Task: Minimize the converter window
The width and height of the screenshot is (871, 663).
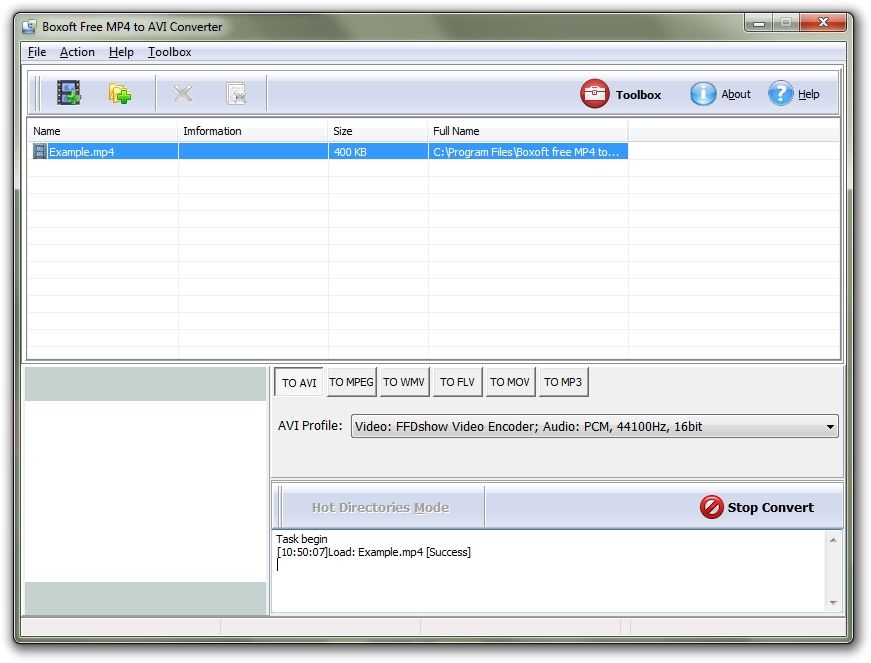Action: (759, 23)
